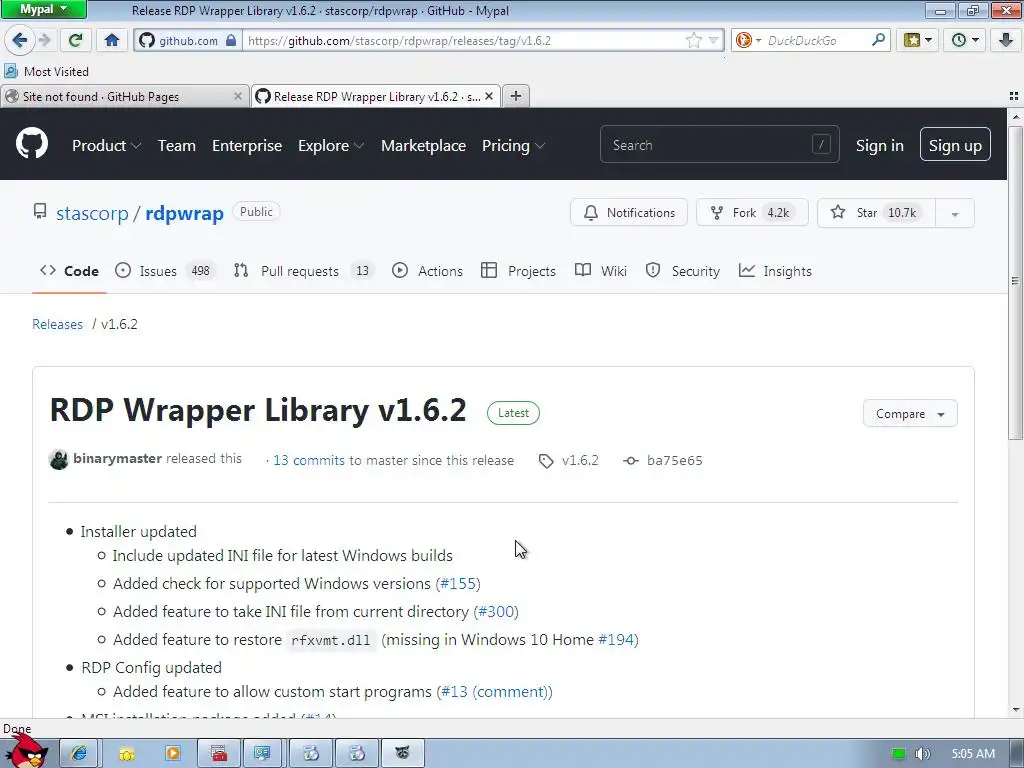Screen dimensions: 1024x768
Task: Reload the current page
Action: (x=75, y=40)
